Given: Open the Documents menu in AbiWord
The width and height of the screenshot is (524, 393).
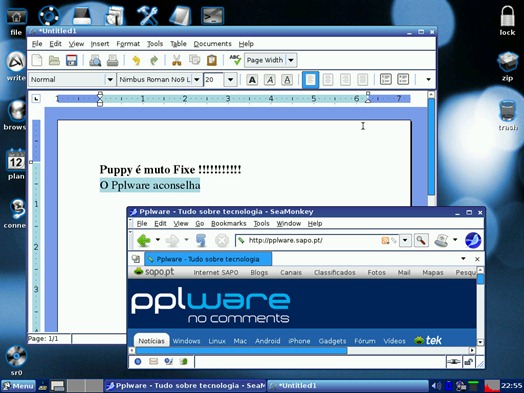Looking at the screenshot, I should click(x=213, y=44).
